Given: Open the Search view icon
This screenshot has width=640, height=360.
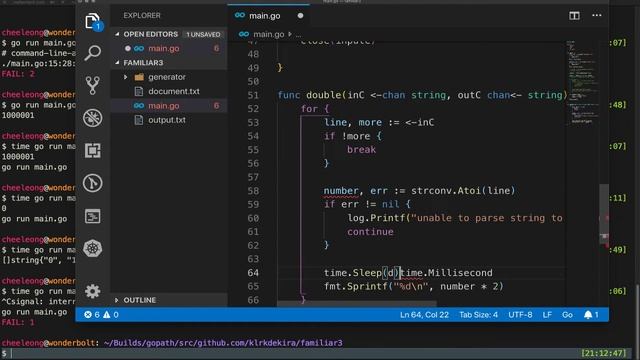Looking at the screenshot, I should (x=93, y=53).
